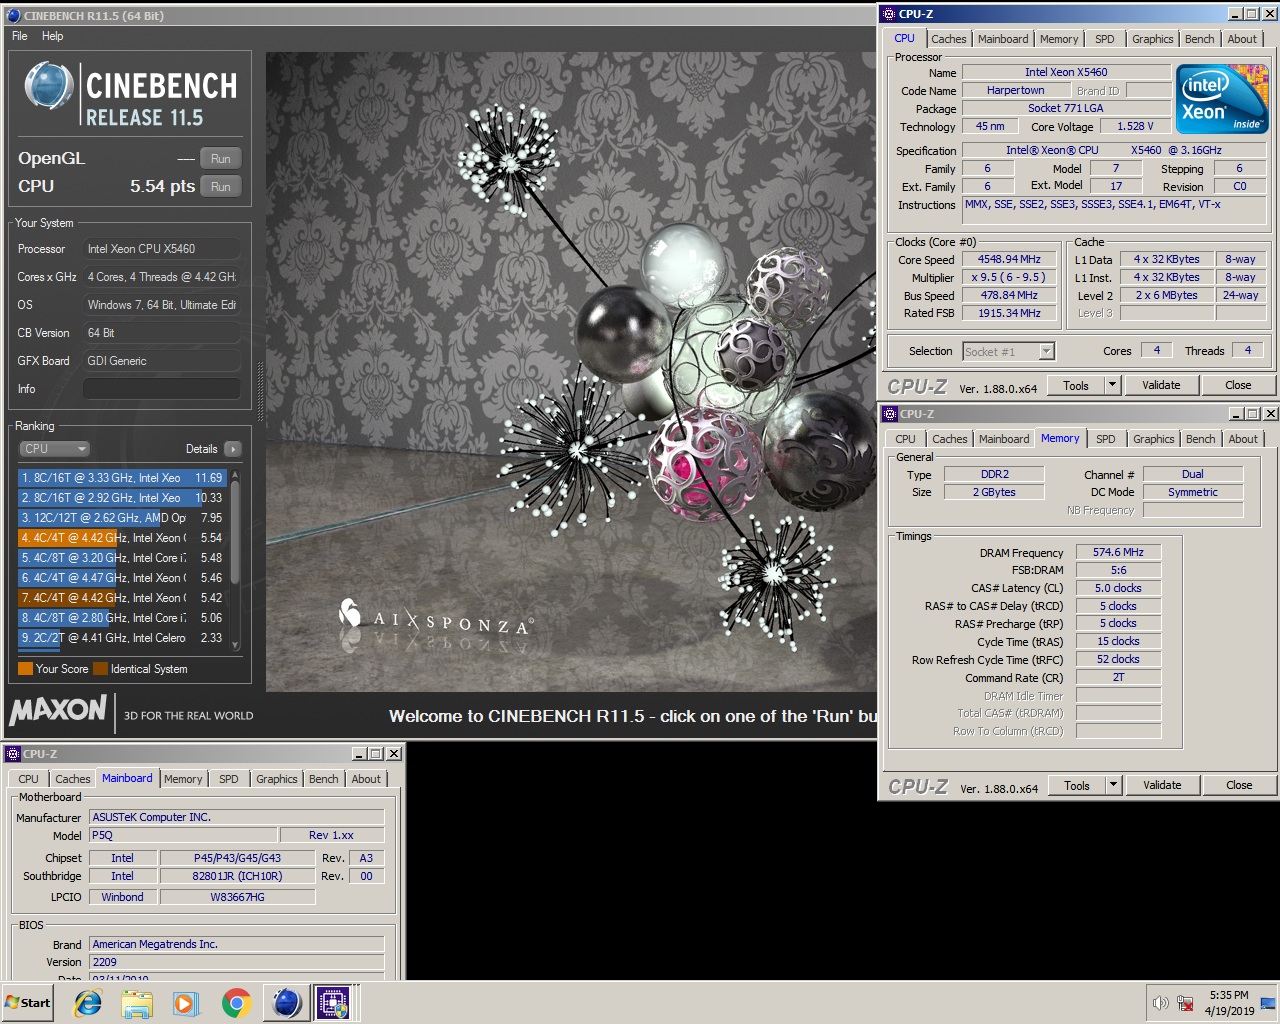Click the Cinebench sphere logo
The height and width of the screenshot is (1024, 1280).
[x=48, y=85]
